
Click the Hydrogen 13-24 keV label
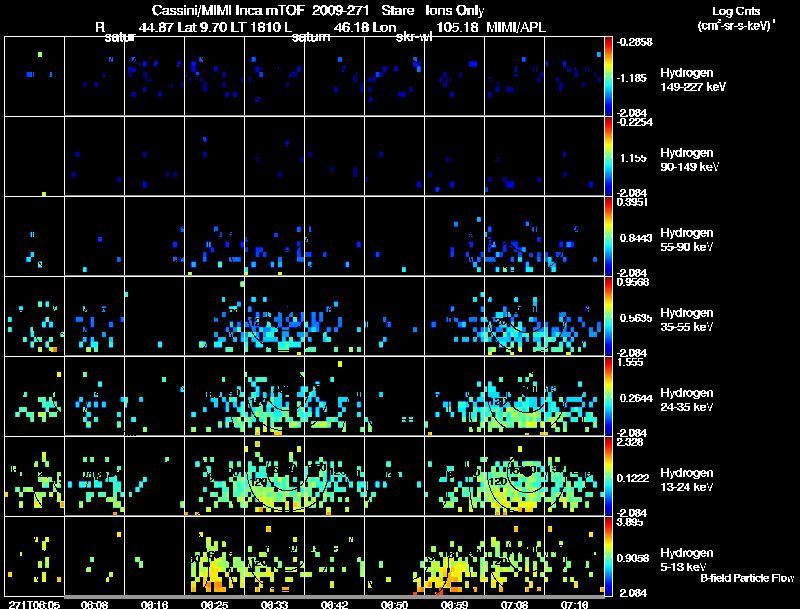[x=687, y=480]
